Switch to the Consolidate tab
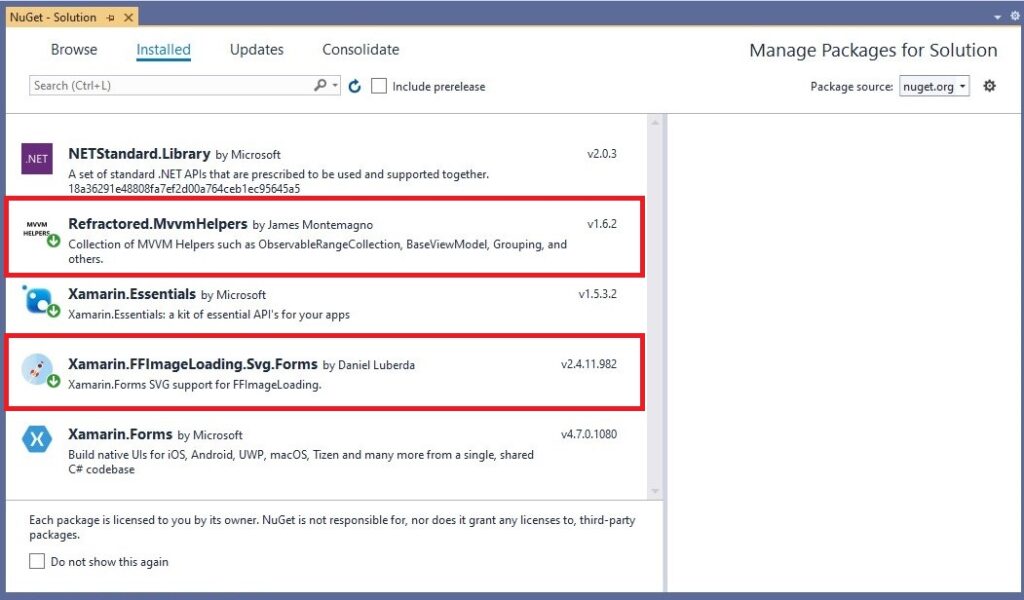Image resolution: width=1024 pixels, height=600 pixels. point(360,50)
